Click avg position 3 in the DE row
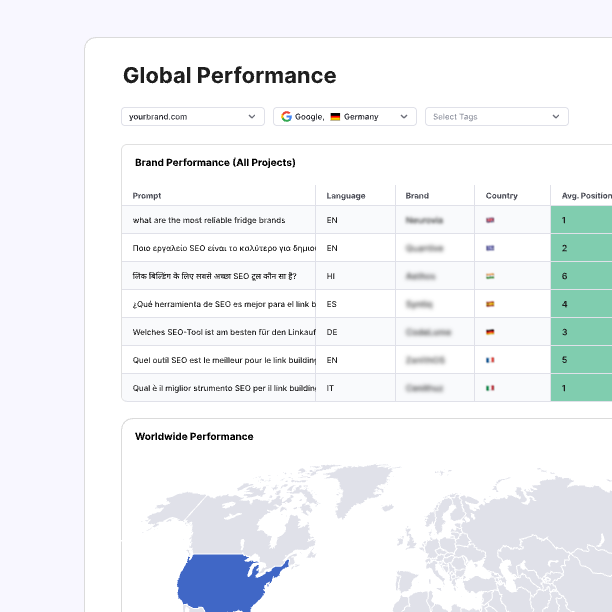612x612 pixels. click(x=581, y=332)
